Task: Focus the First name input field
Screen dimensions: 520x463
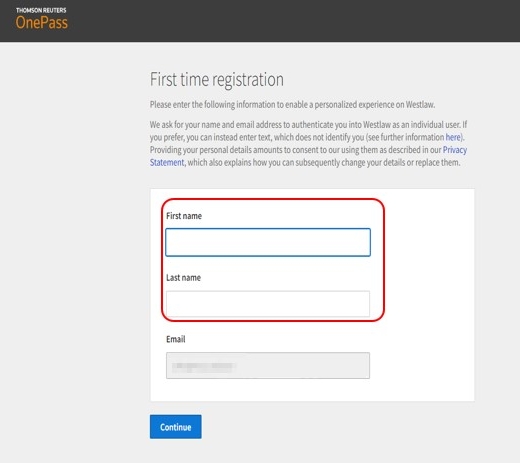Action: pos(268,242)
